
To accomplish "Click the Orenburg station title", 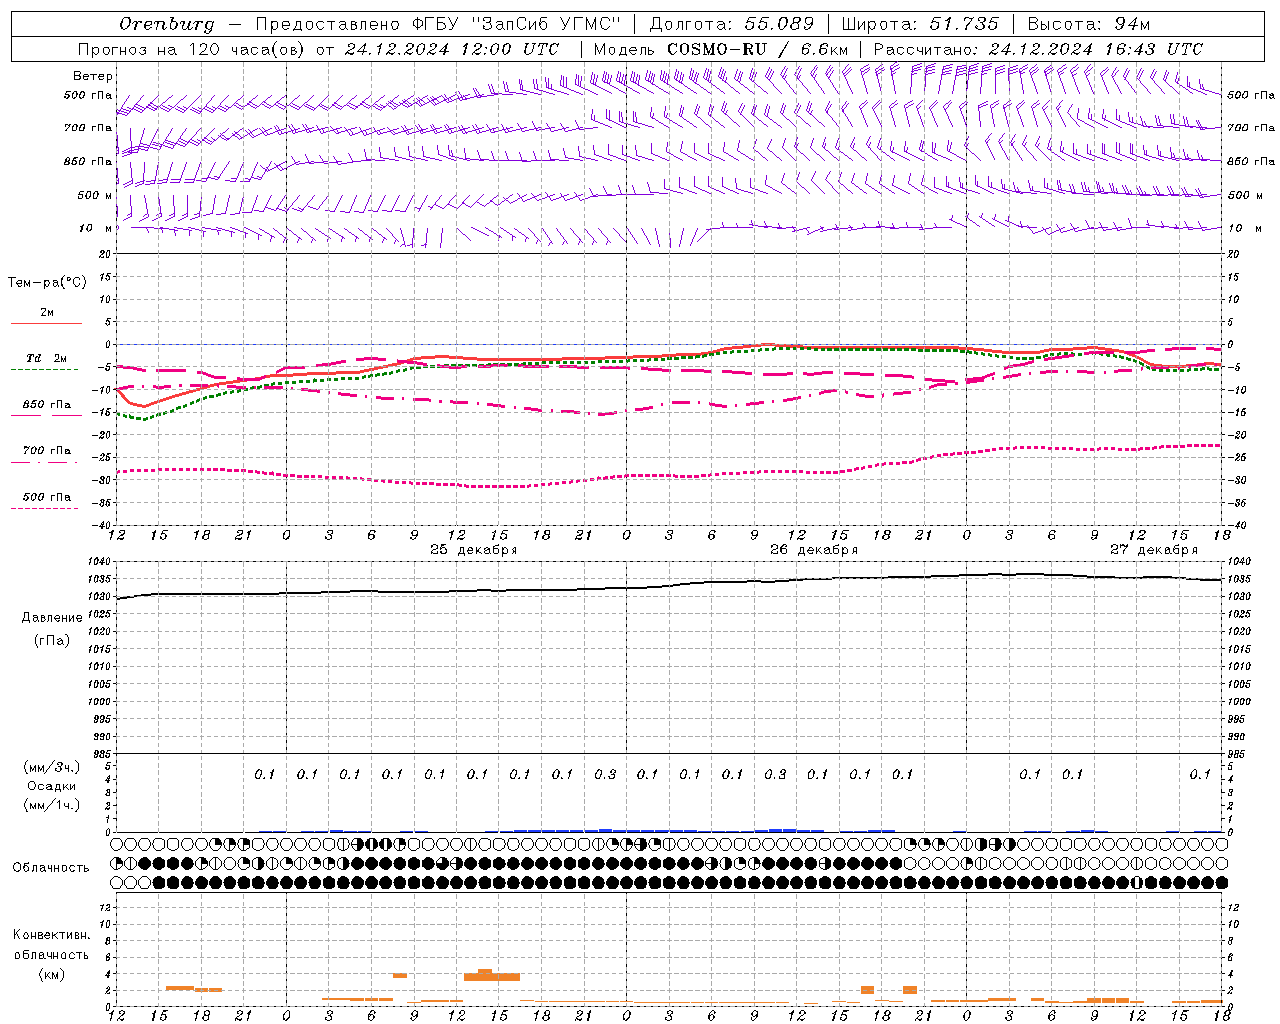I will 166,24.
